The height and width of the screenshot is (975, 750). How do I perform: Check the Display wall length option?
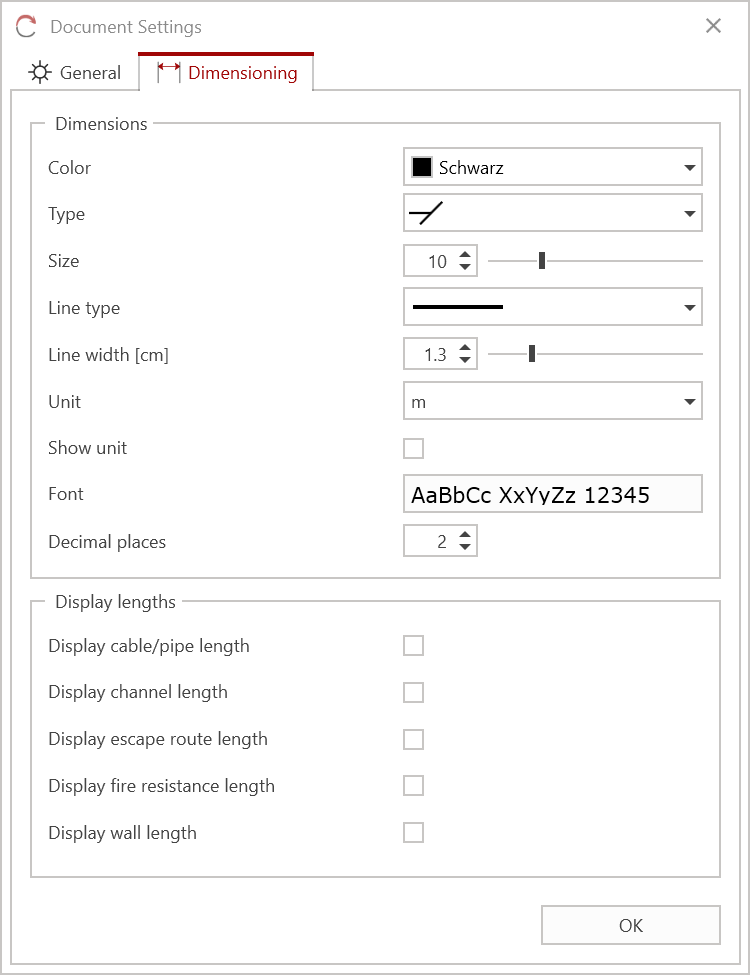click(x=413, y=832)
